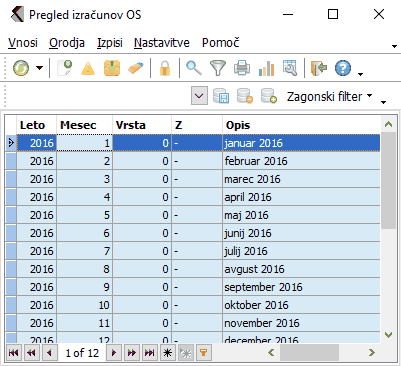The width and height of the screenshot is (401, 366).
Task: Click the green refresh icon
Action: [21, 68]
